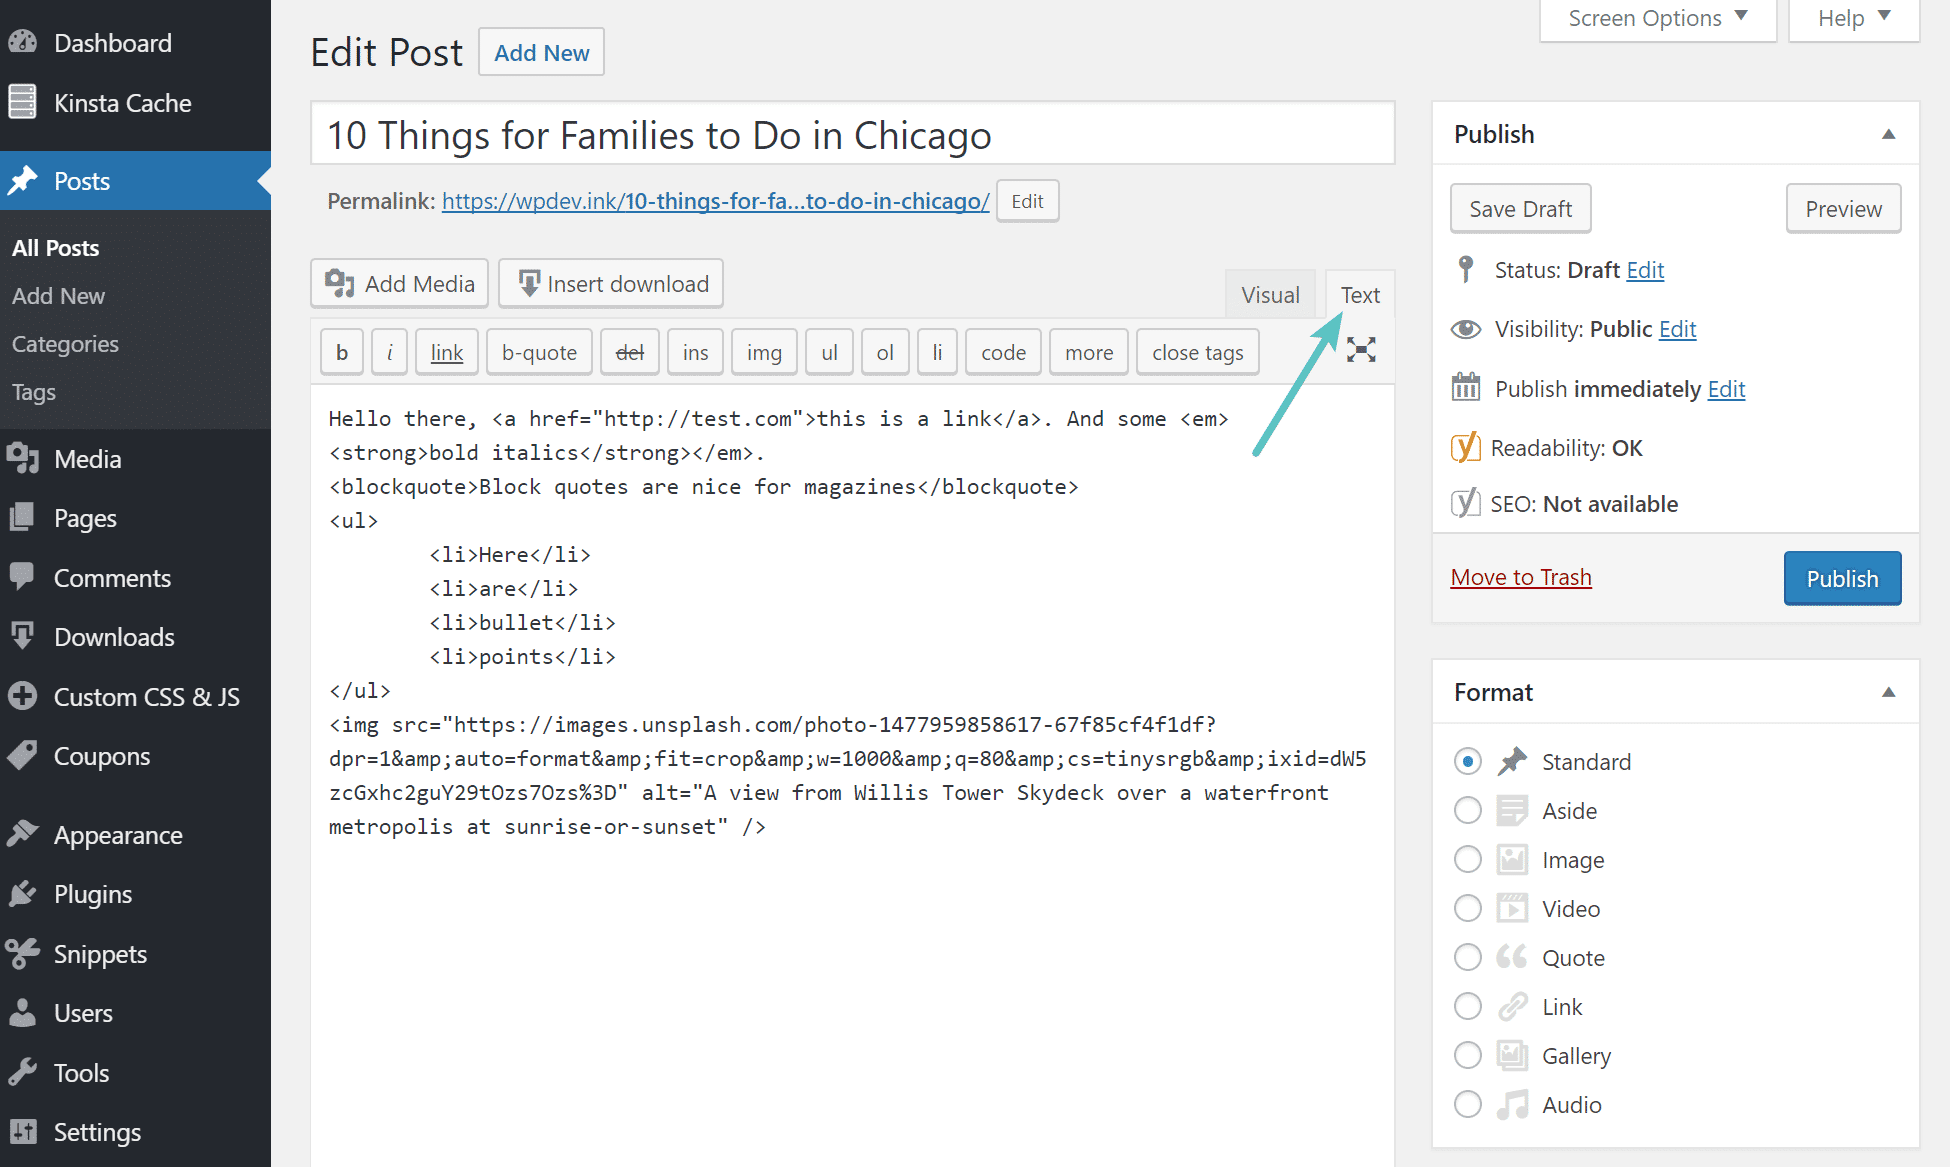Click the bold formatting icon
Viewport: 1950px width, 1167px height.
click(x=340, y=351)
